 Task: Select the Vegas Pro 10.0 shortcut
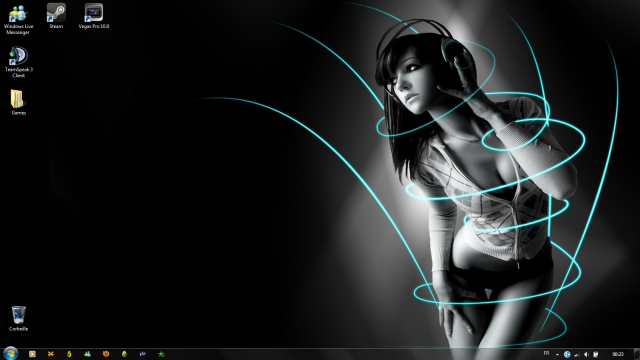point(94,16)
